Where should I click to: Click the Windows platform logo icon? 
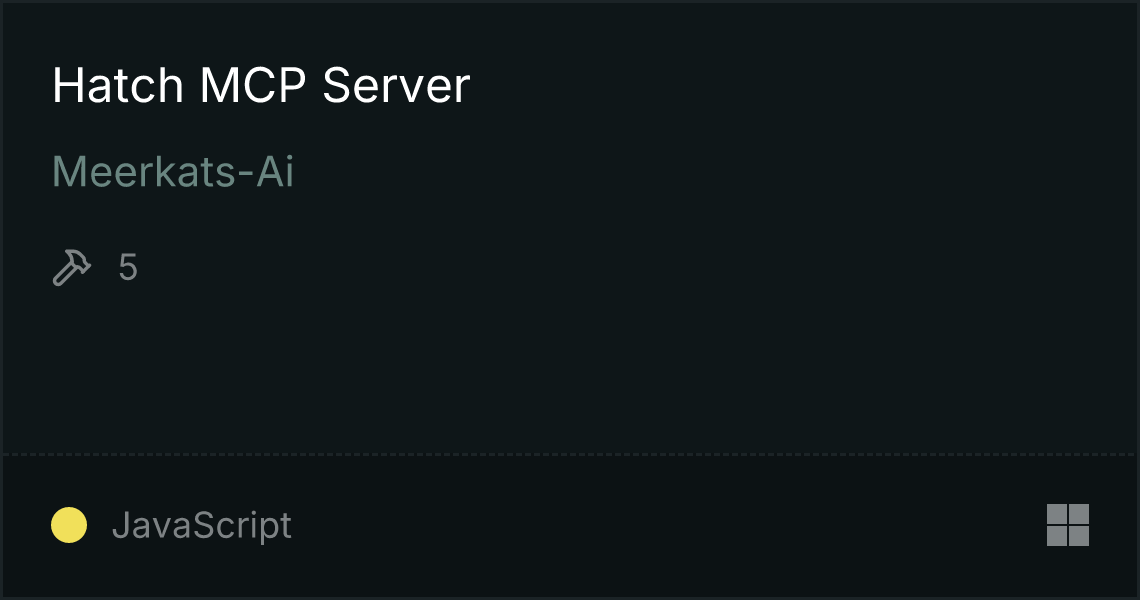click(x=1067, y=525)
